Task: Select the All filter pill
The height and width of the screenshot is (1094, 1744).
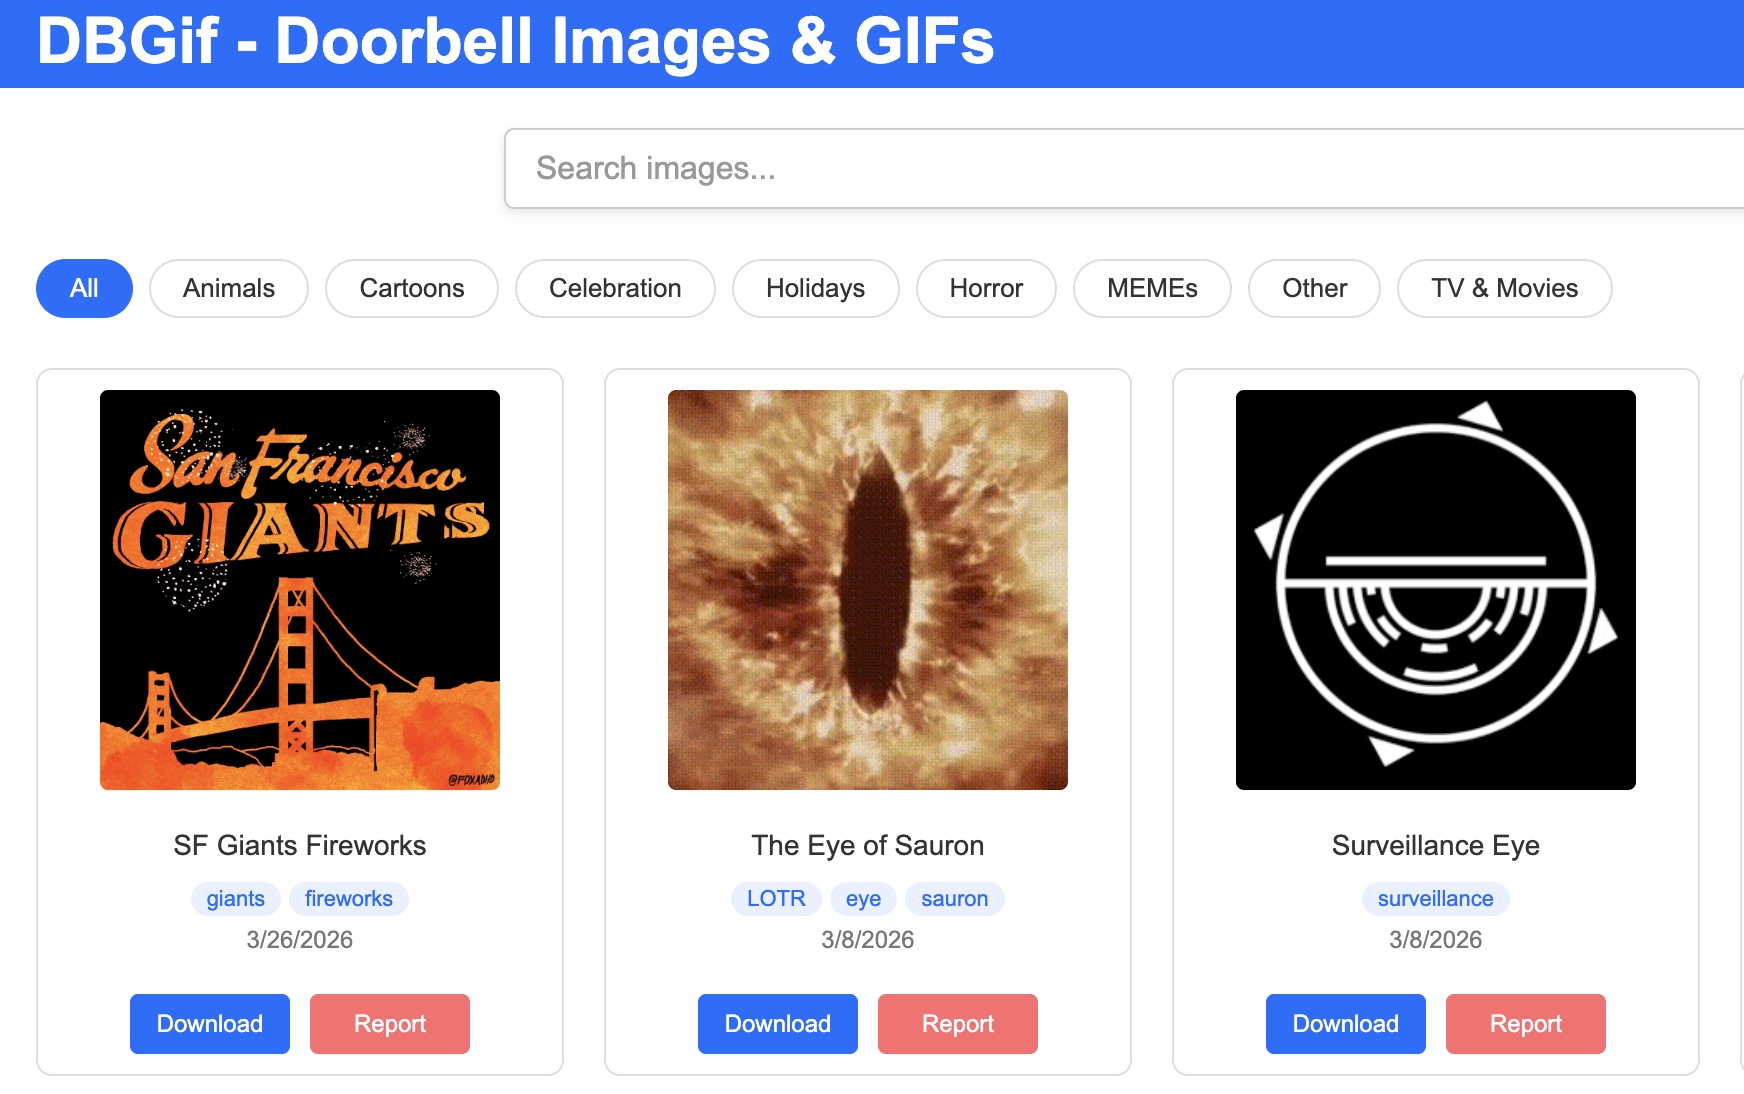Action: tap(84, 288)
